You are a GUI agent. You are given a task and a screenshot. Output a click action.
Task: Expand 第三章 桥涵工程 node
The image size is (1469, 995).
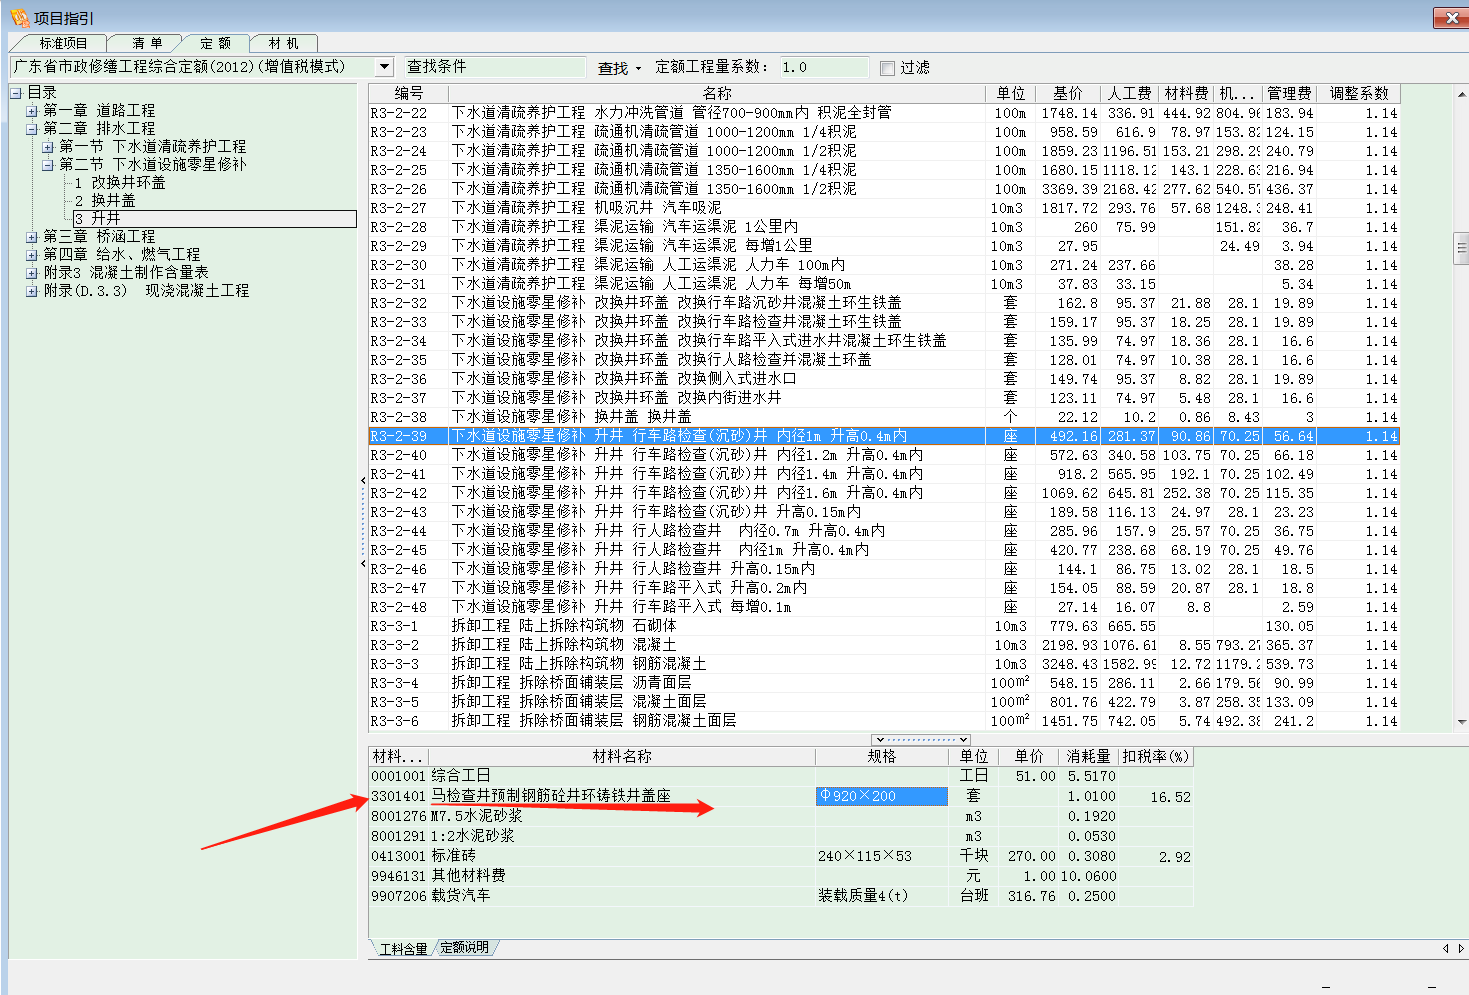tap(32, 237)
